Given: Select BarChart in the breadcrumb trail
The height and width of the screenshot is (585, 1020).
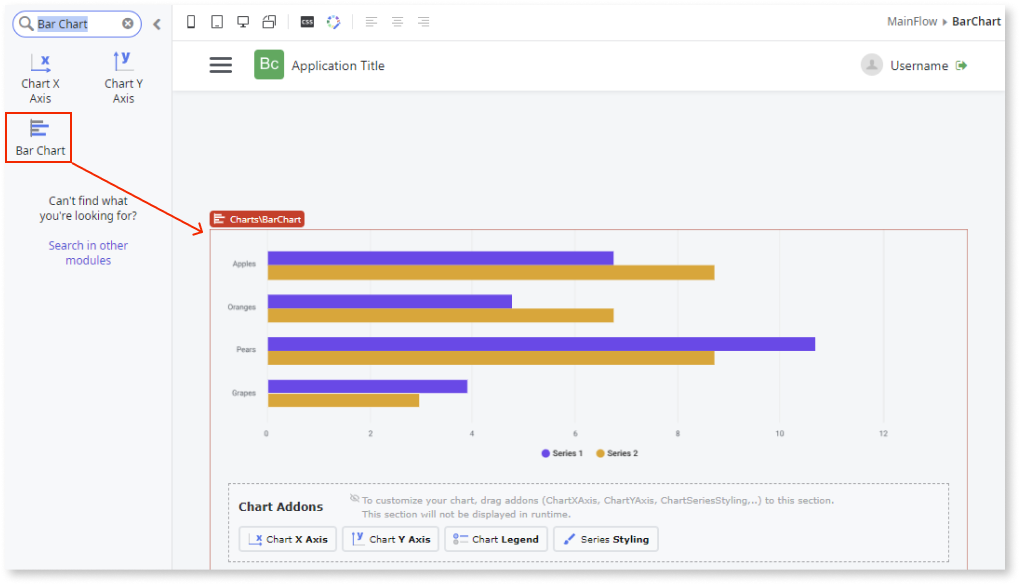Looking at the screenshot, I should click(976, 20).
